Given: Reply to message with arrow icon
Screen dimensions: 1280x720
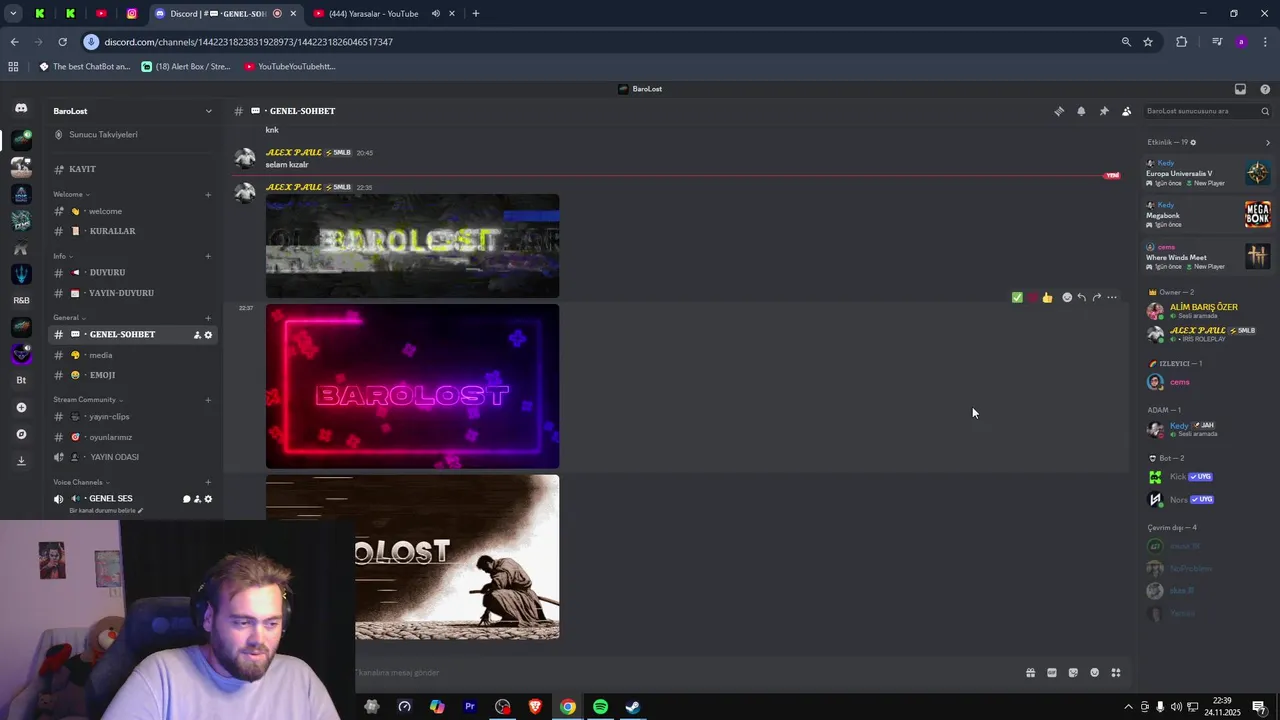Looking at the screenshot, I should coord(1082,297).
